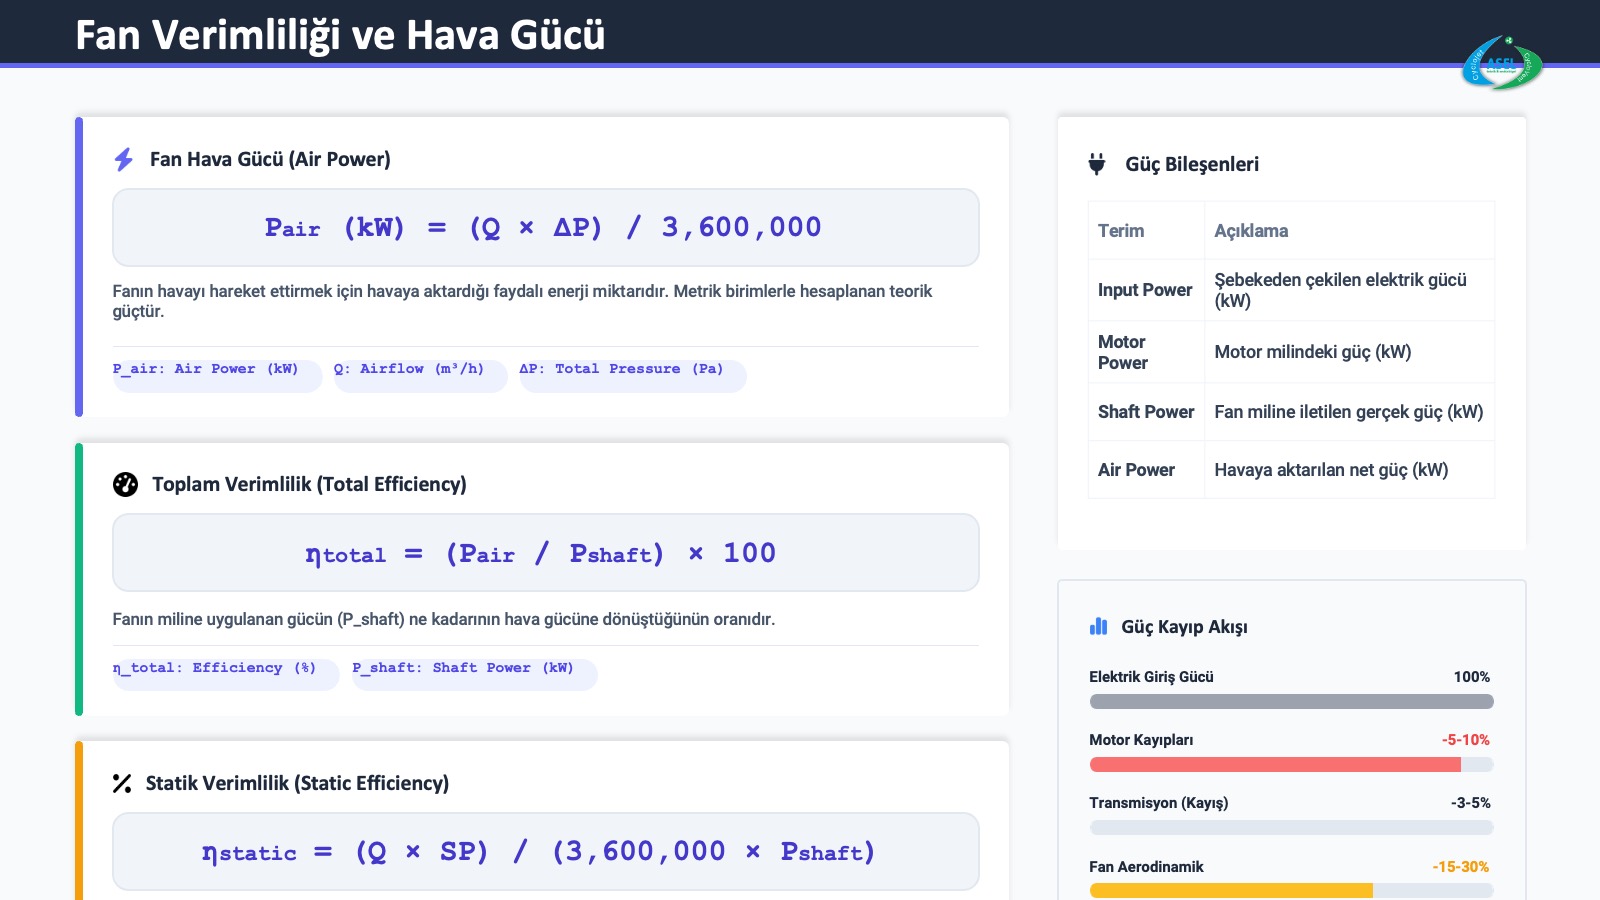1600x900 pixels.
Task: Select the η_total: Efficiency (%) tag
Action: click(x=225, y=673)
